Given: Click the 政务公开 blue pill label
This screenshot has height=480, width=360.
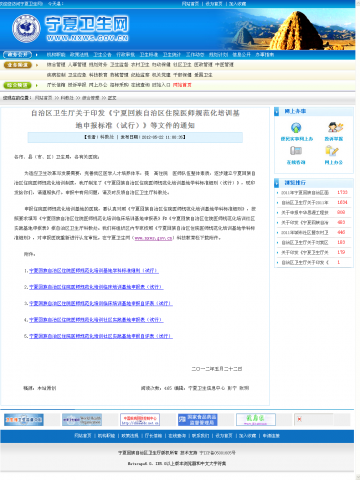Looking at the screenshot, I should click(17, 55).
